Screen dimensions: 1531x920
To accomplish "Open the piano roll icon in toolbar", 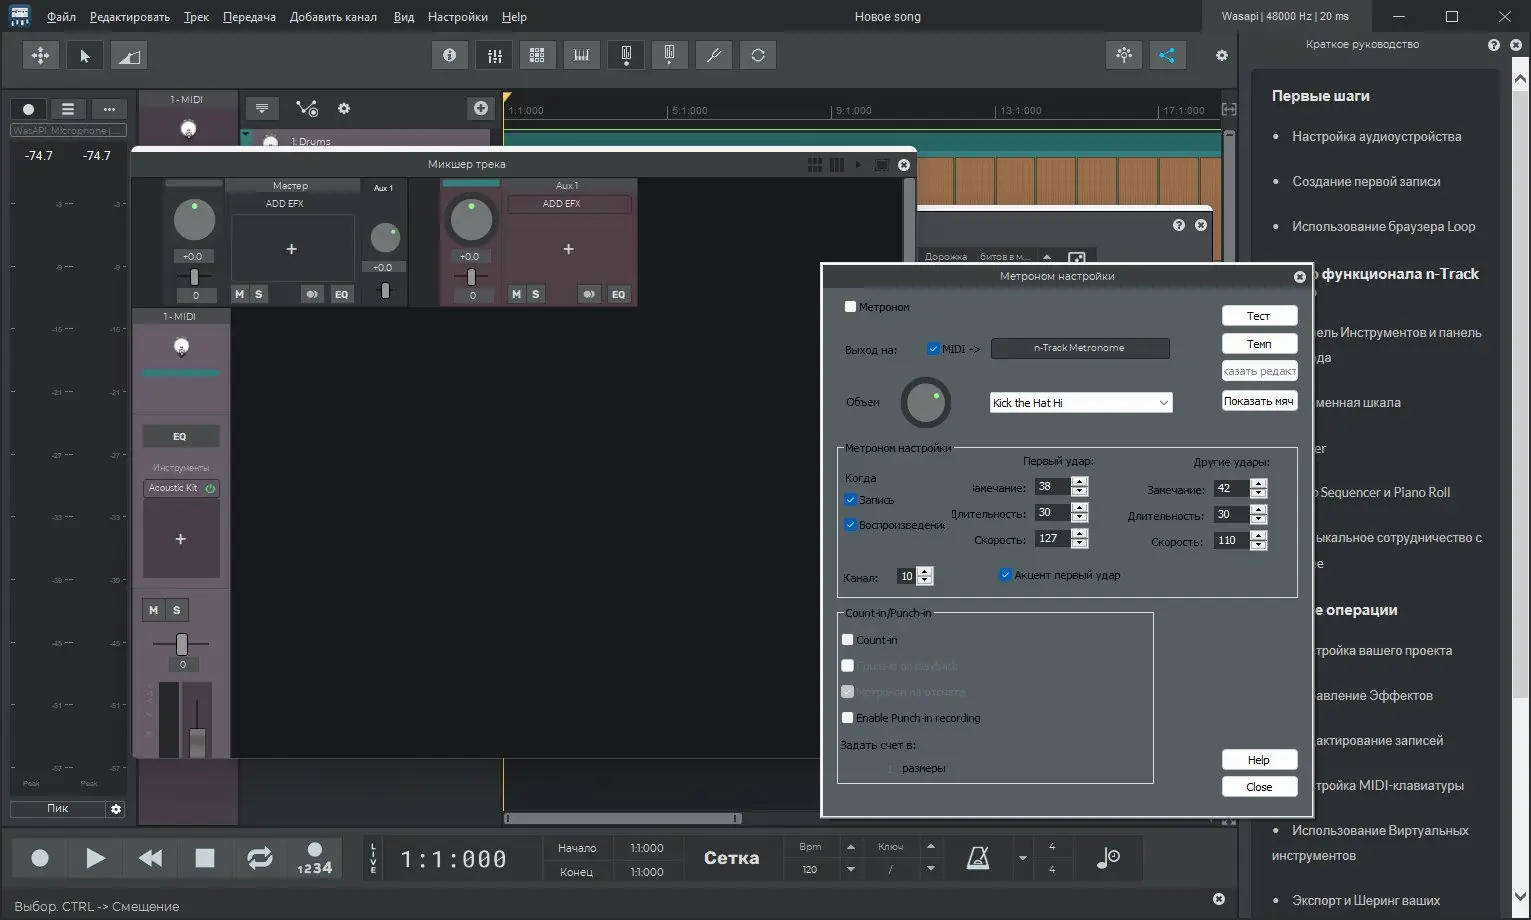I will coord(581,56).
